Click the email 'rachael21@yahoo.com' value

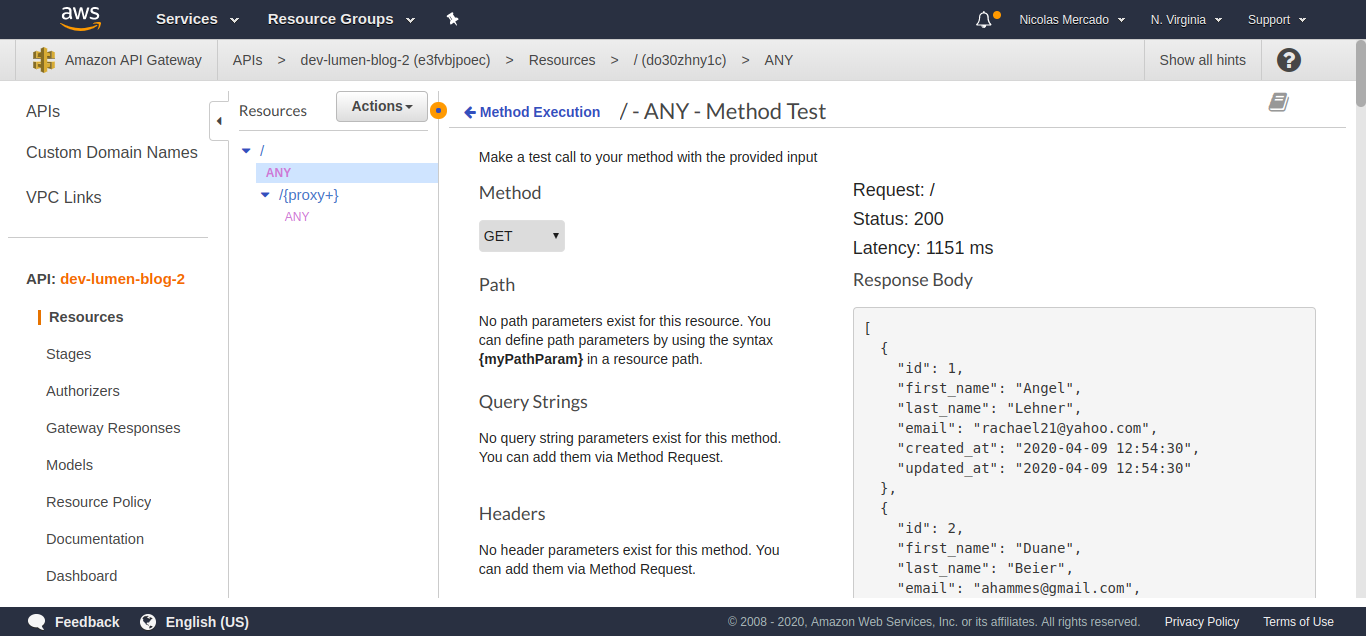click(1065, 428)
